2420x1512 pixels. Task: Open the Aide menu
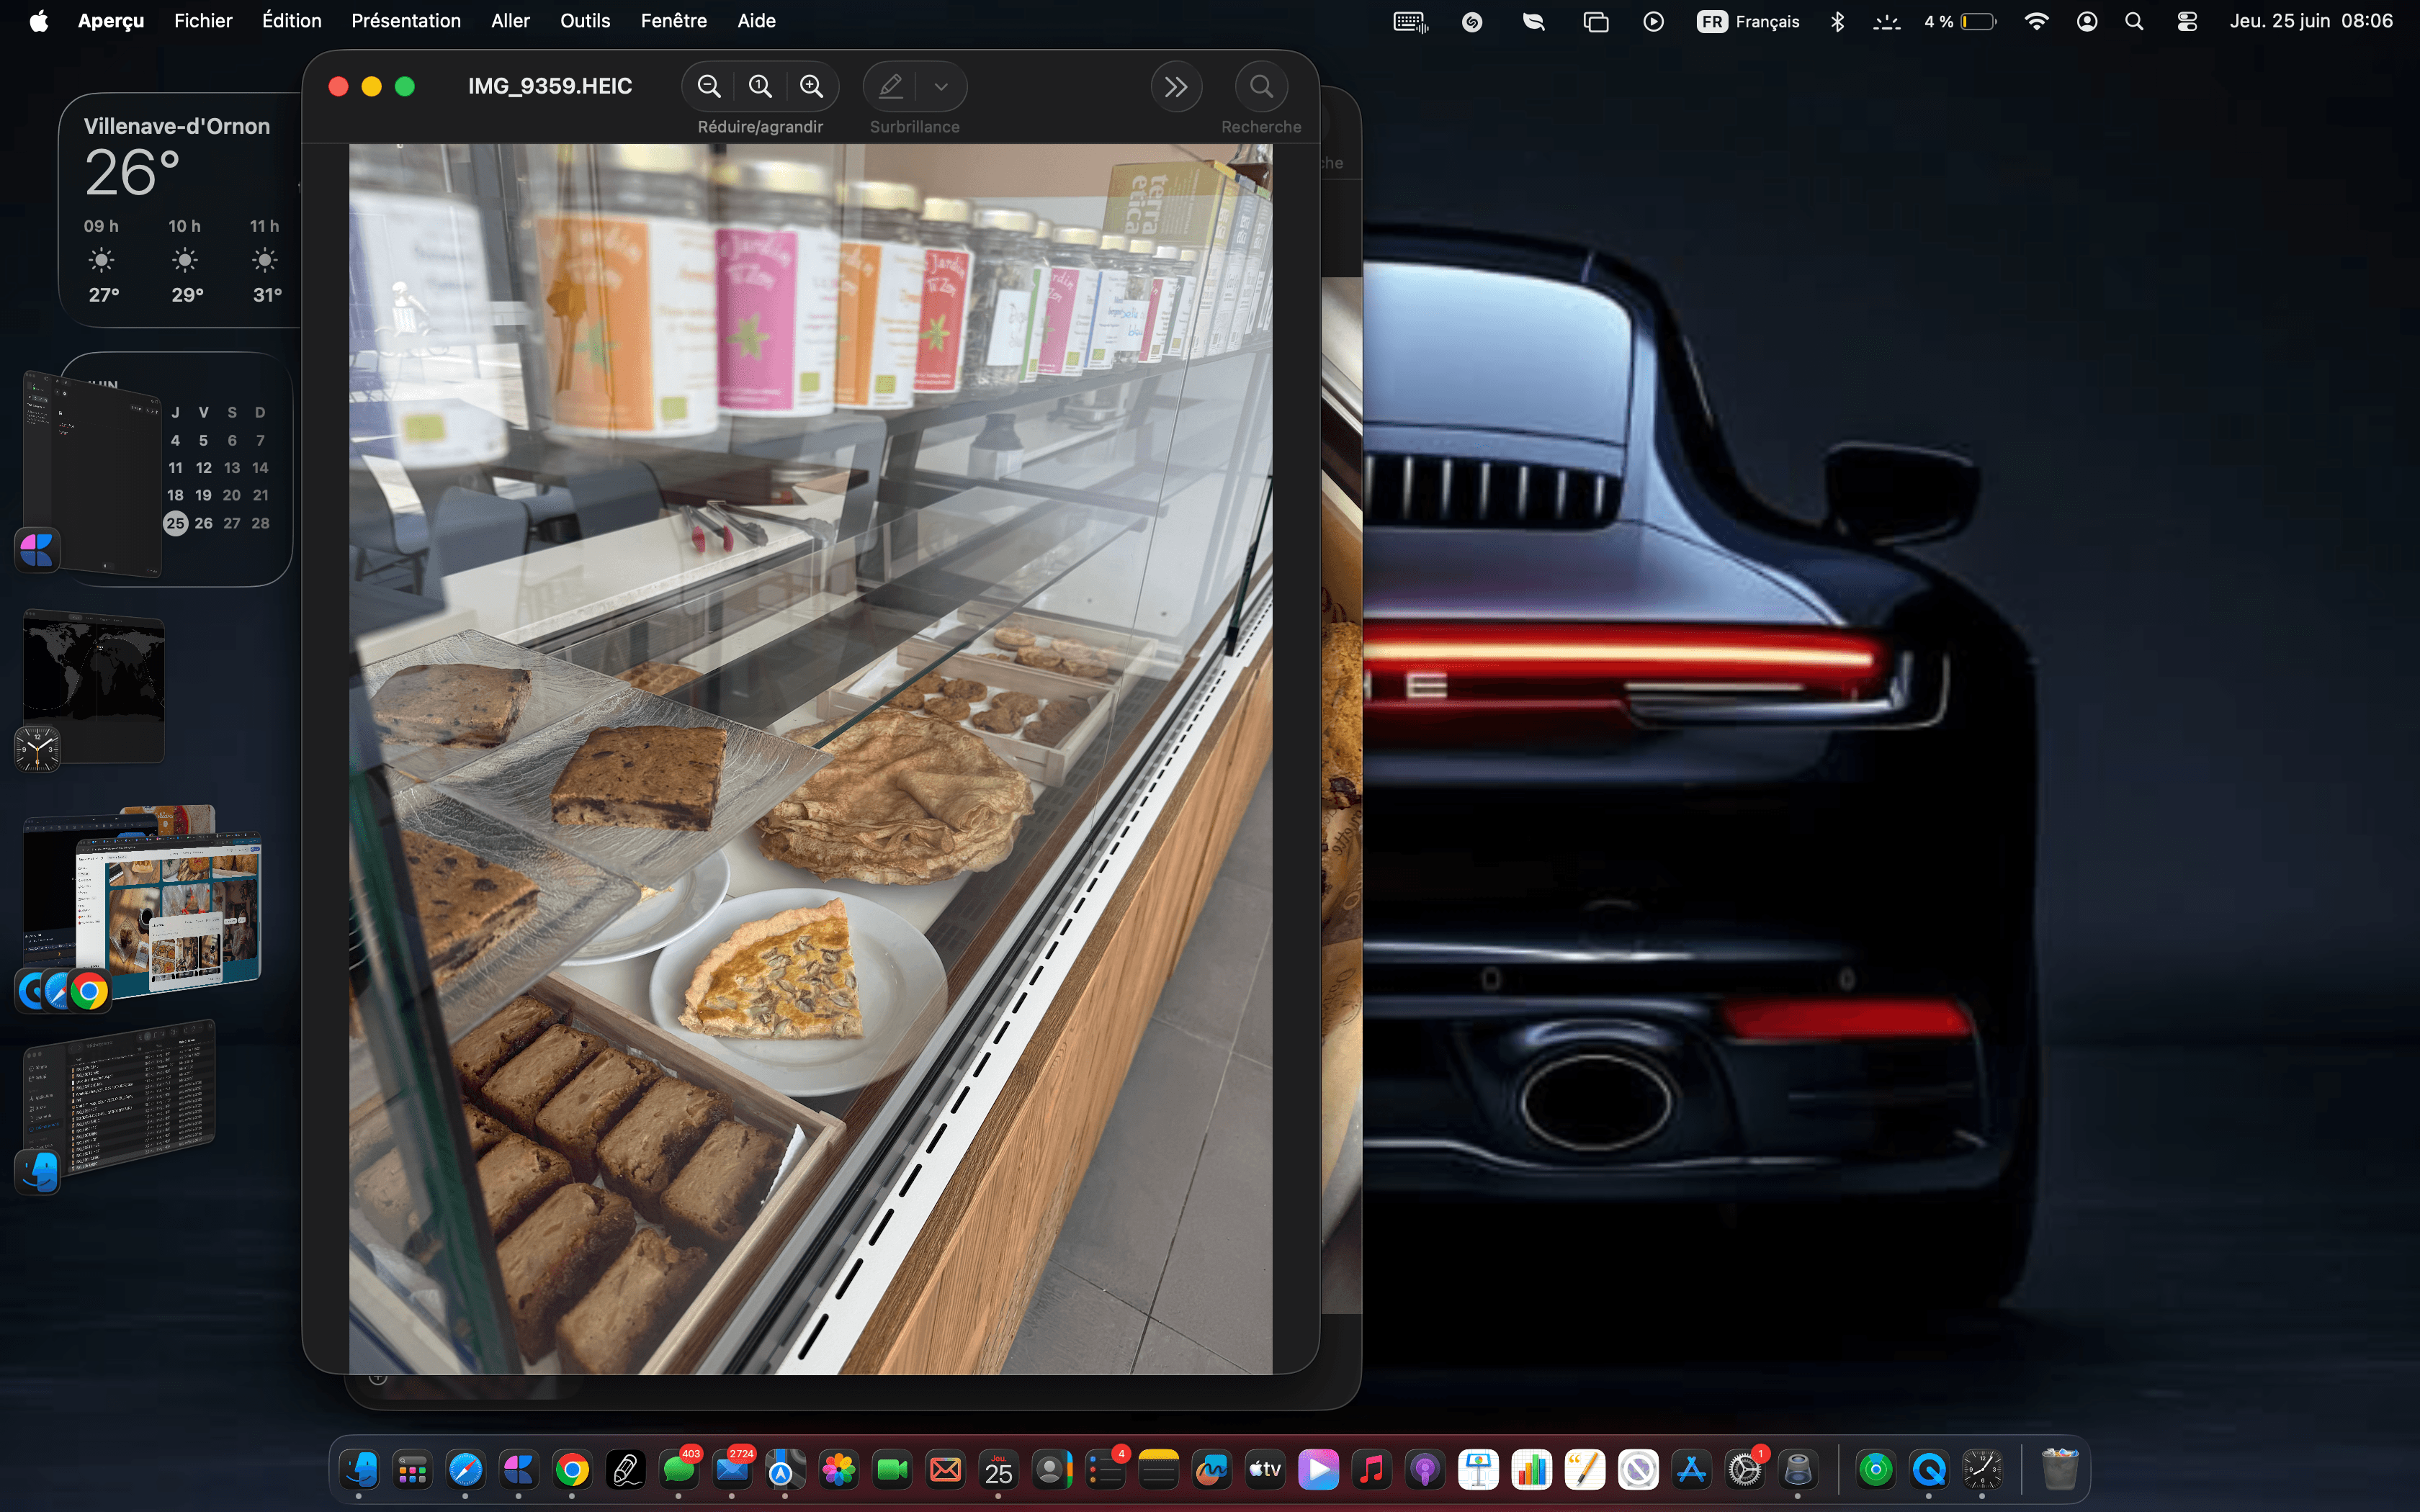[756, 21]
